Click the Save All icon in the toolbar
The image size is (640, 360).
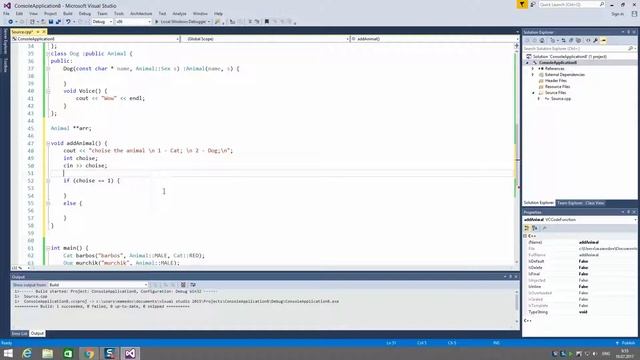click(x=58, y=22)
